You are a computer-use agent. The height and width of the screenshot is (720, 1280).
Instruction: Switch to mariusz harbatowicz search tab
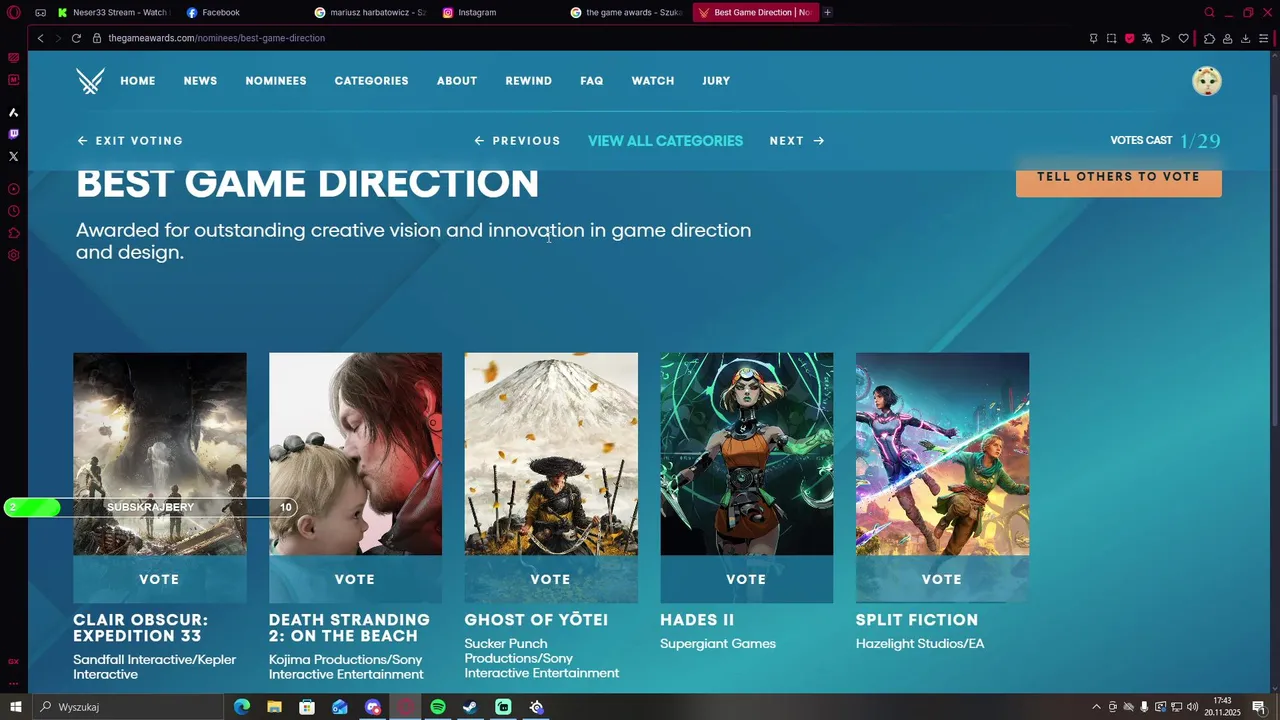point(369,12)
